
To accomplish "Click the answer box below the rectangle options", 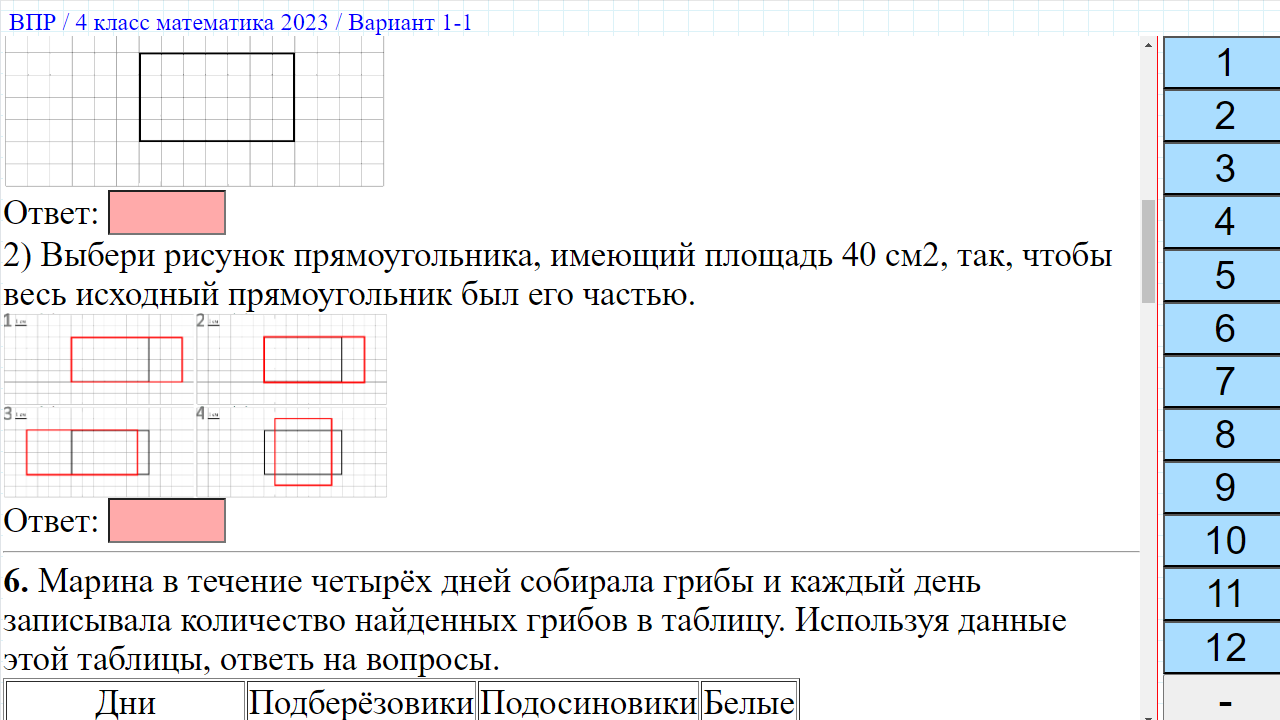I will point(167,519).
